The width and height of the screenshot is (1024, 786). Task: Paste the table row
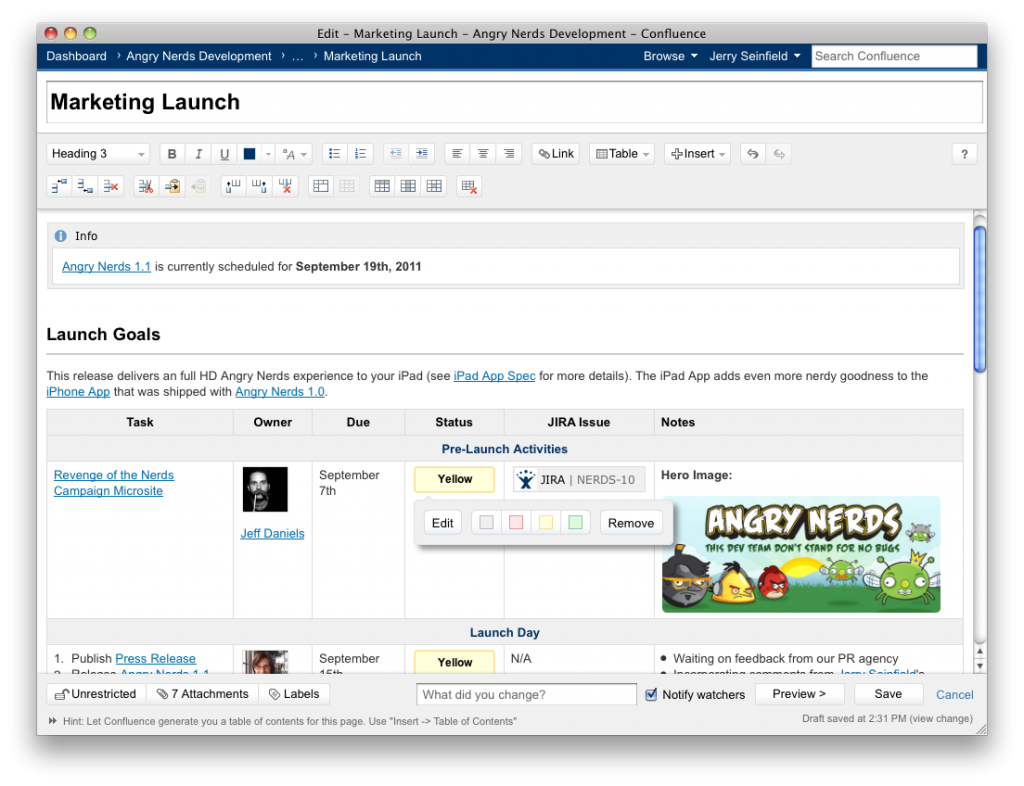click(x=172, y=187)
